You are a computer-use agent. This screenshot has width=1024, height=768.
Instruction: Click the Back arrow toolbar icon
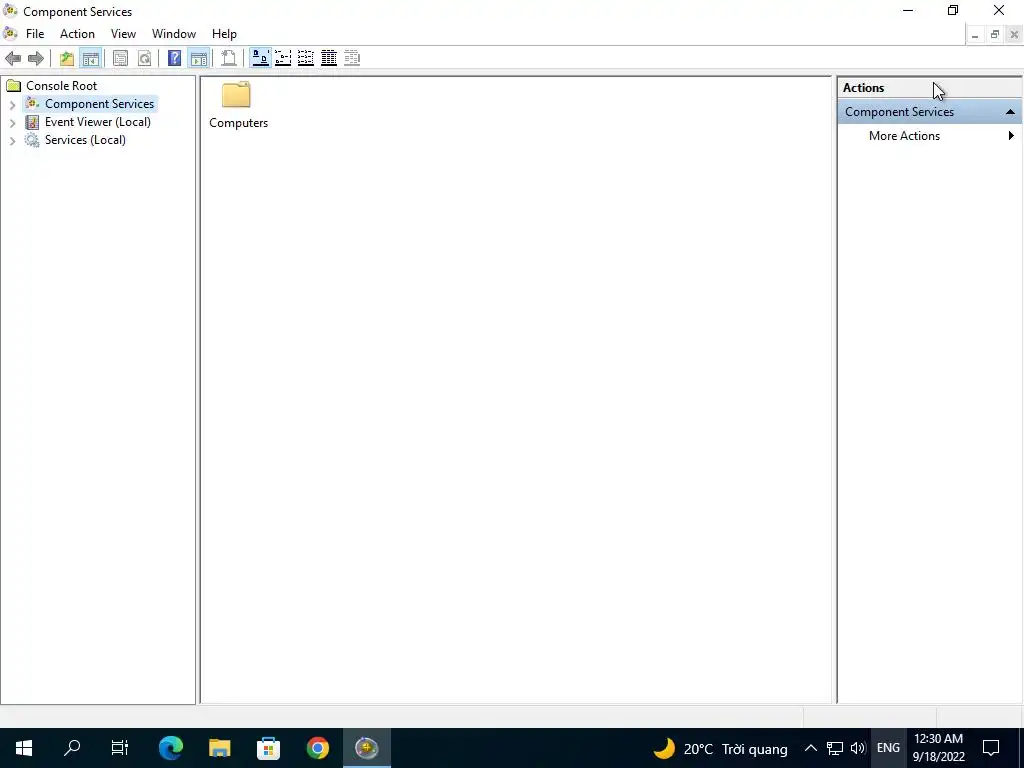coord(13,58)
